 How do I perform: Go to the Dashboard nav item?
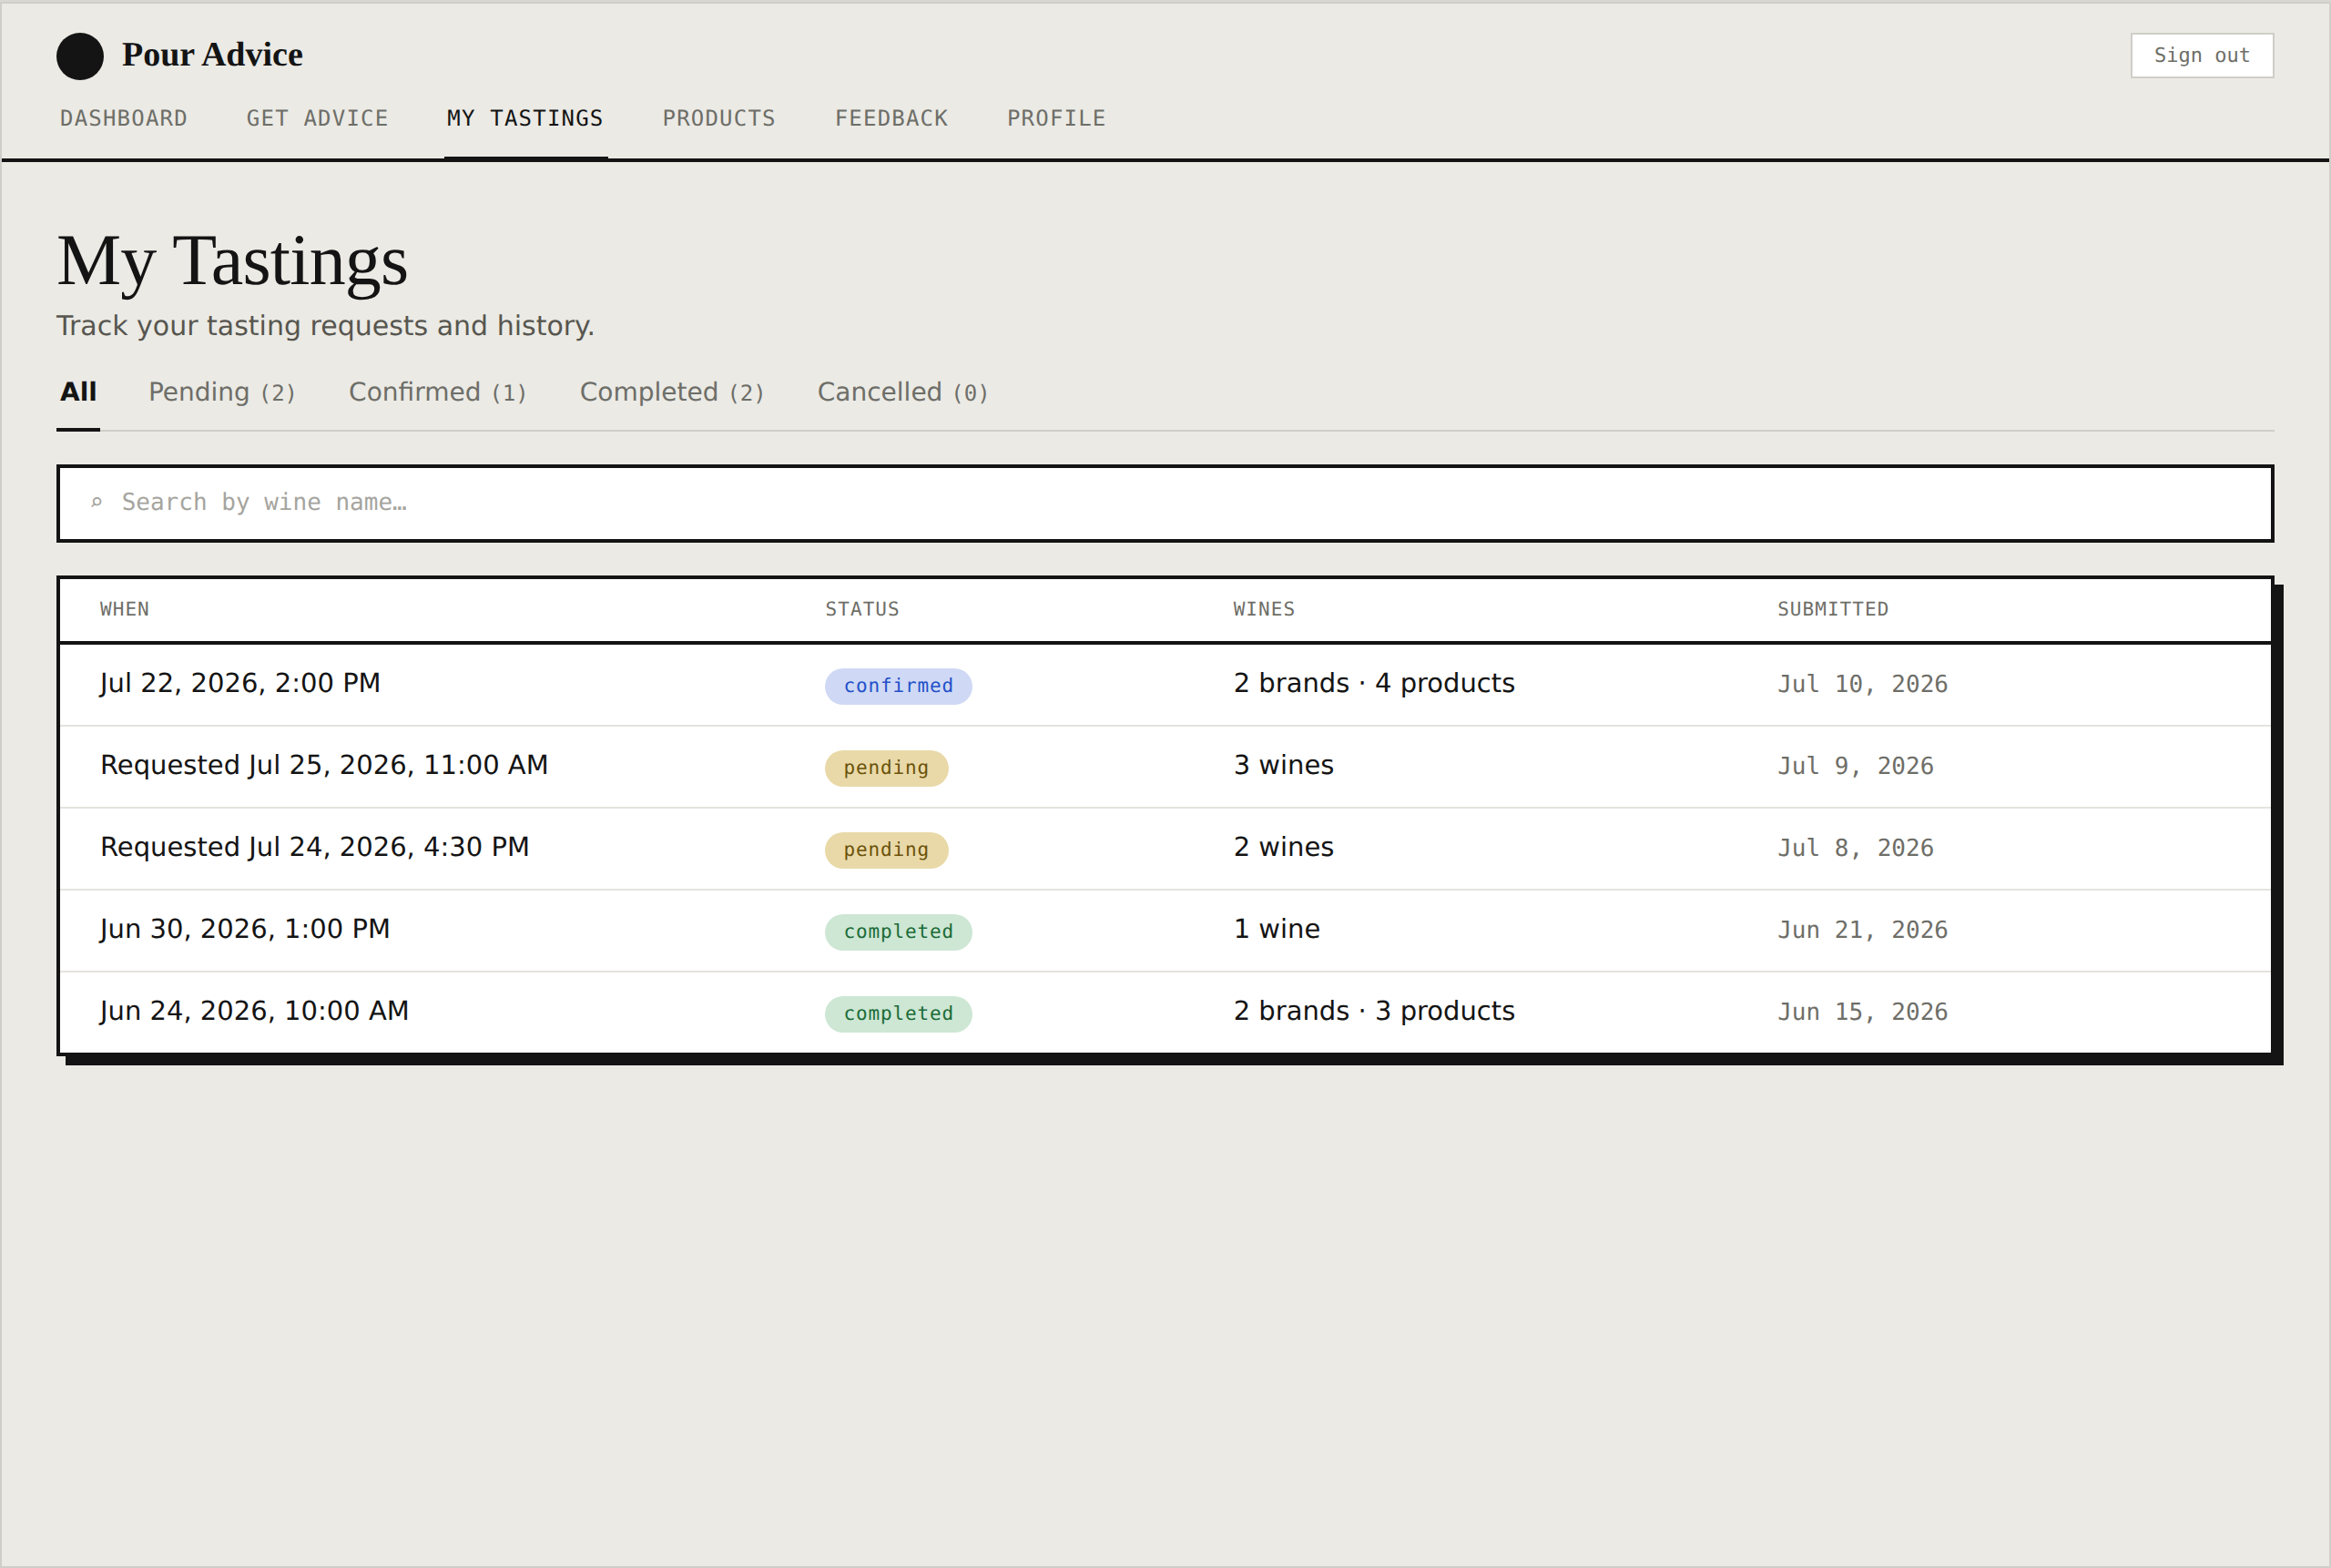click(x=124, y=118)
